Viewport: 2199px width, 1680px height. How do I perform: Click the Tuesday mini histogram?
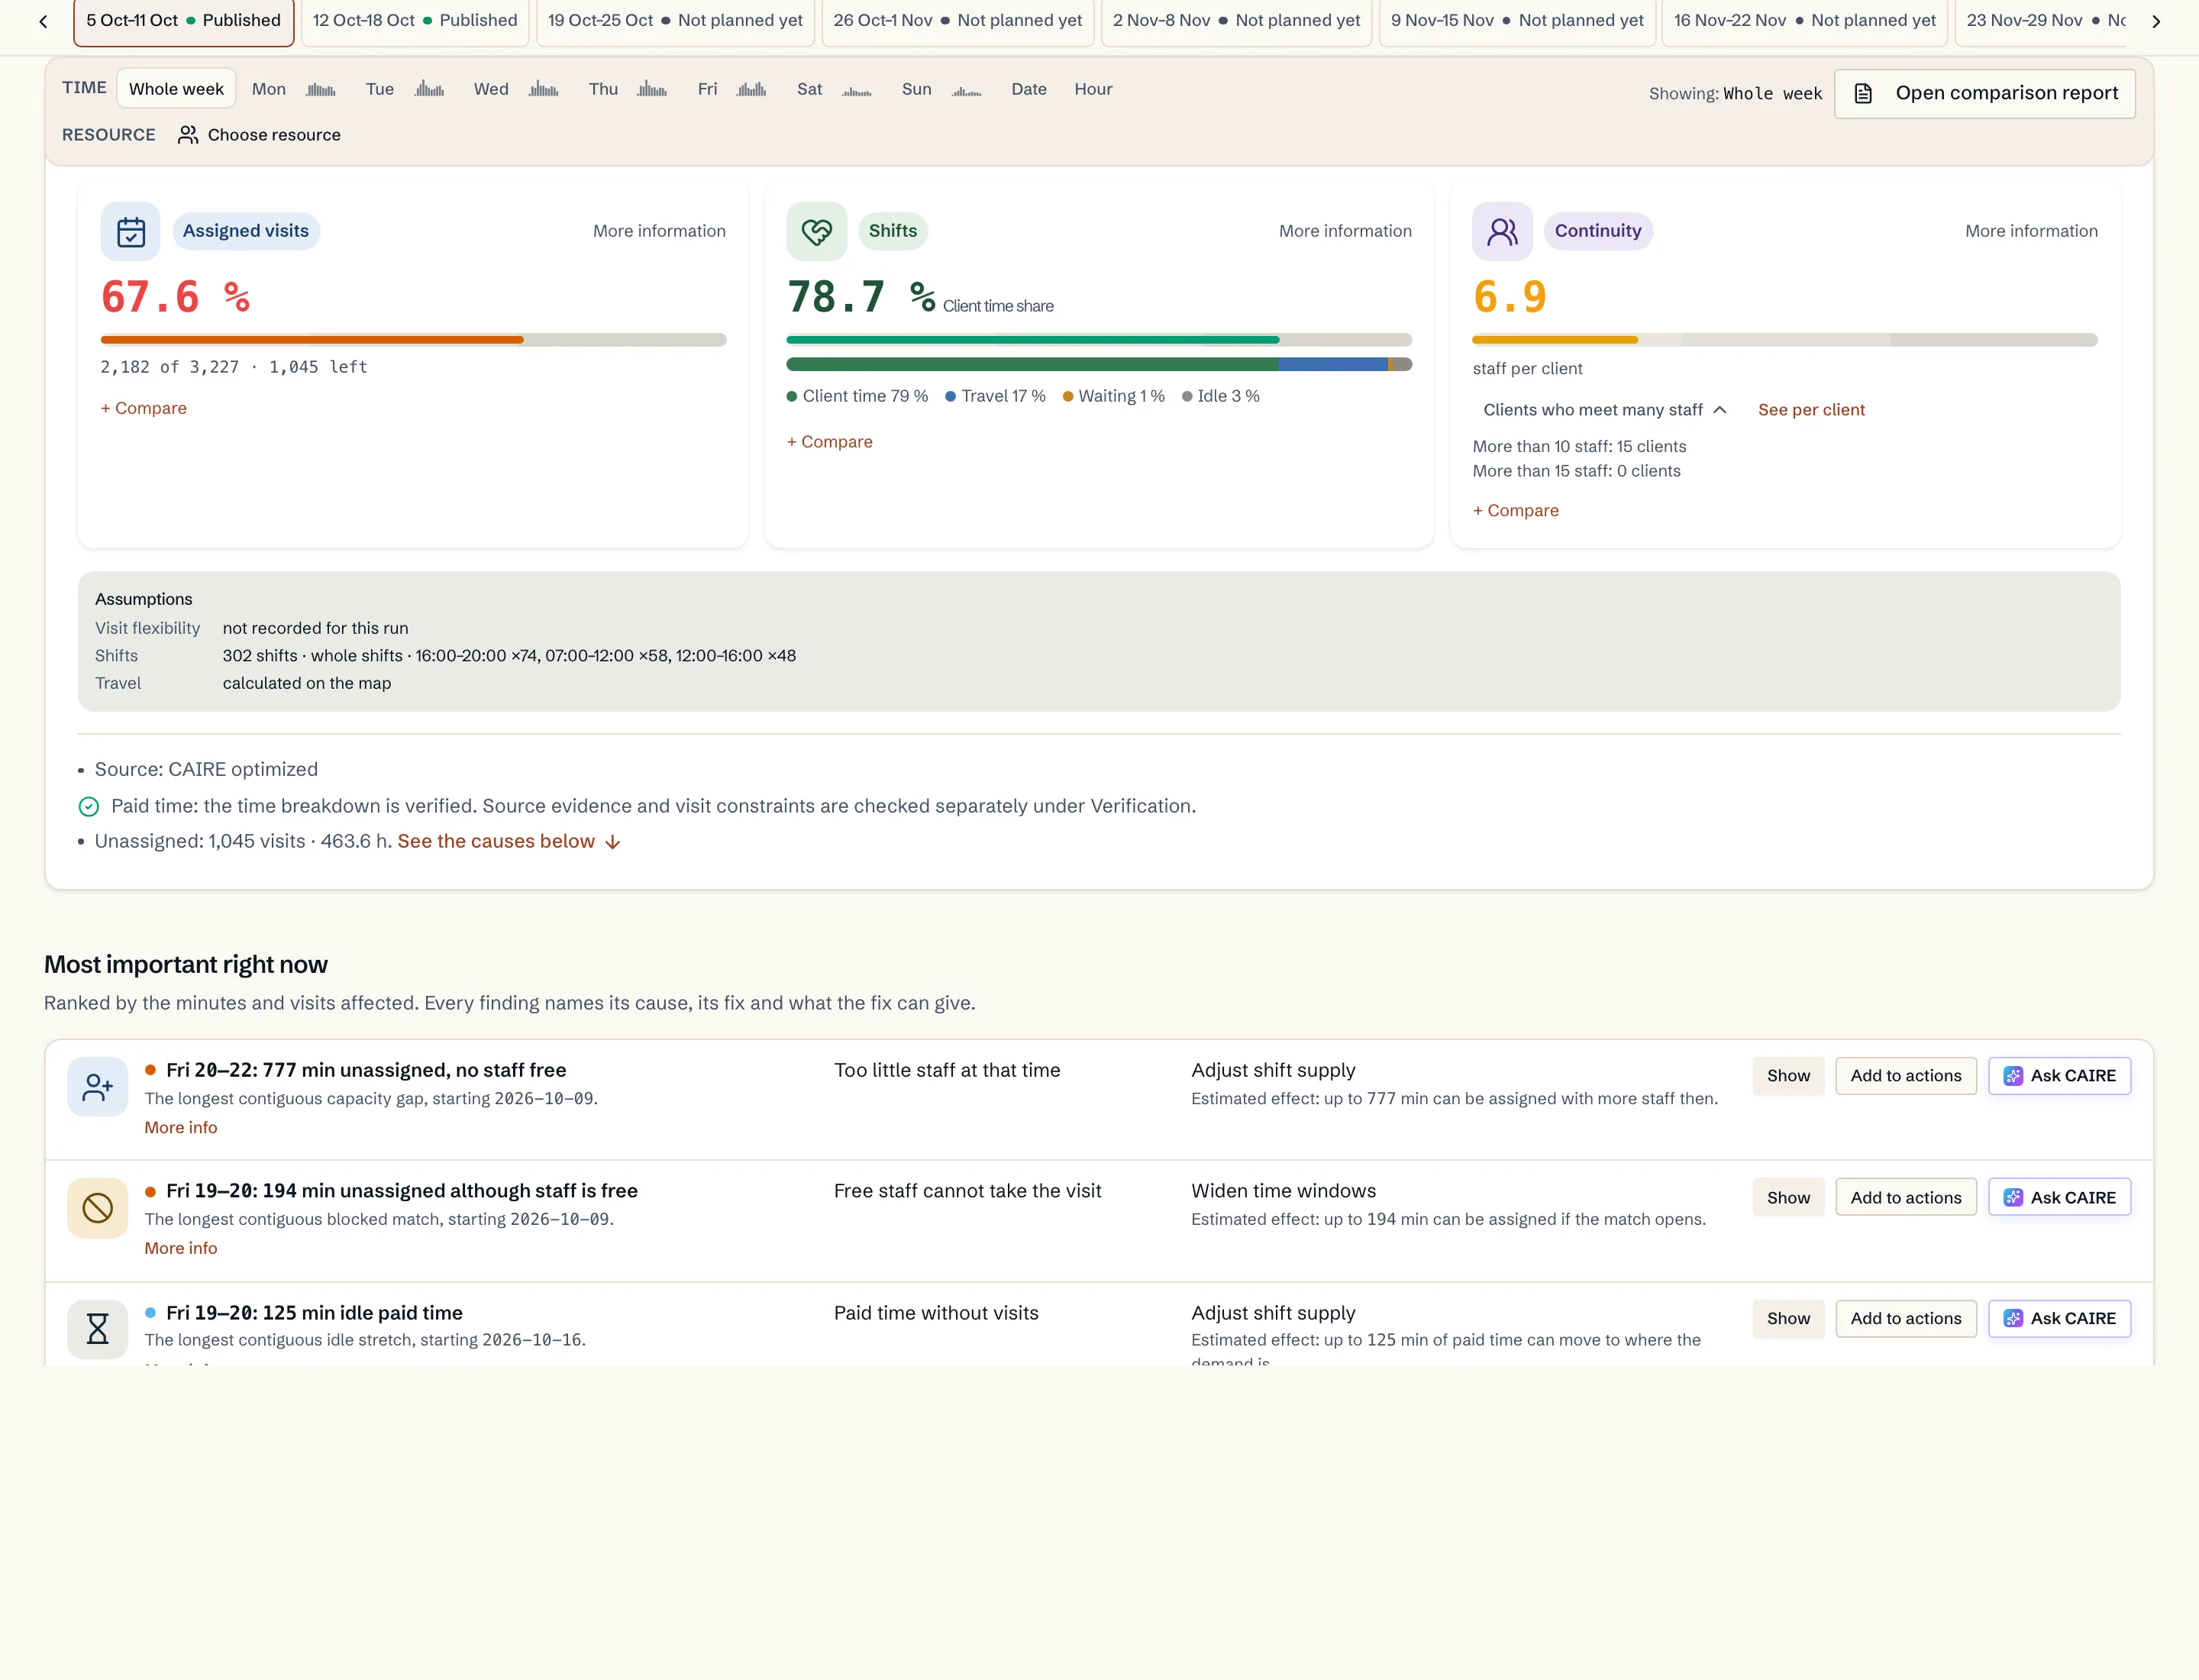[x=429, y=89]
